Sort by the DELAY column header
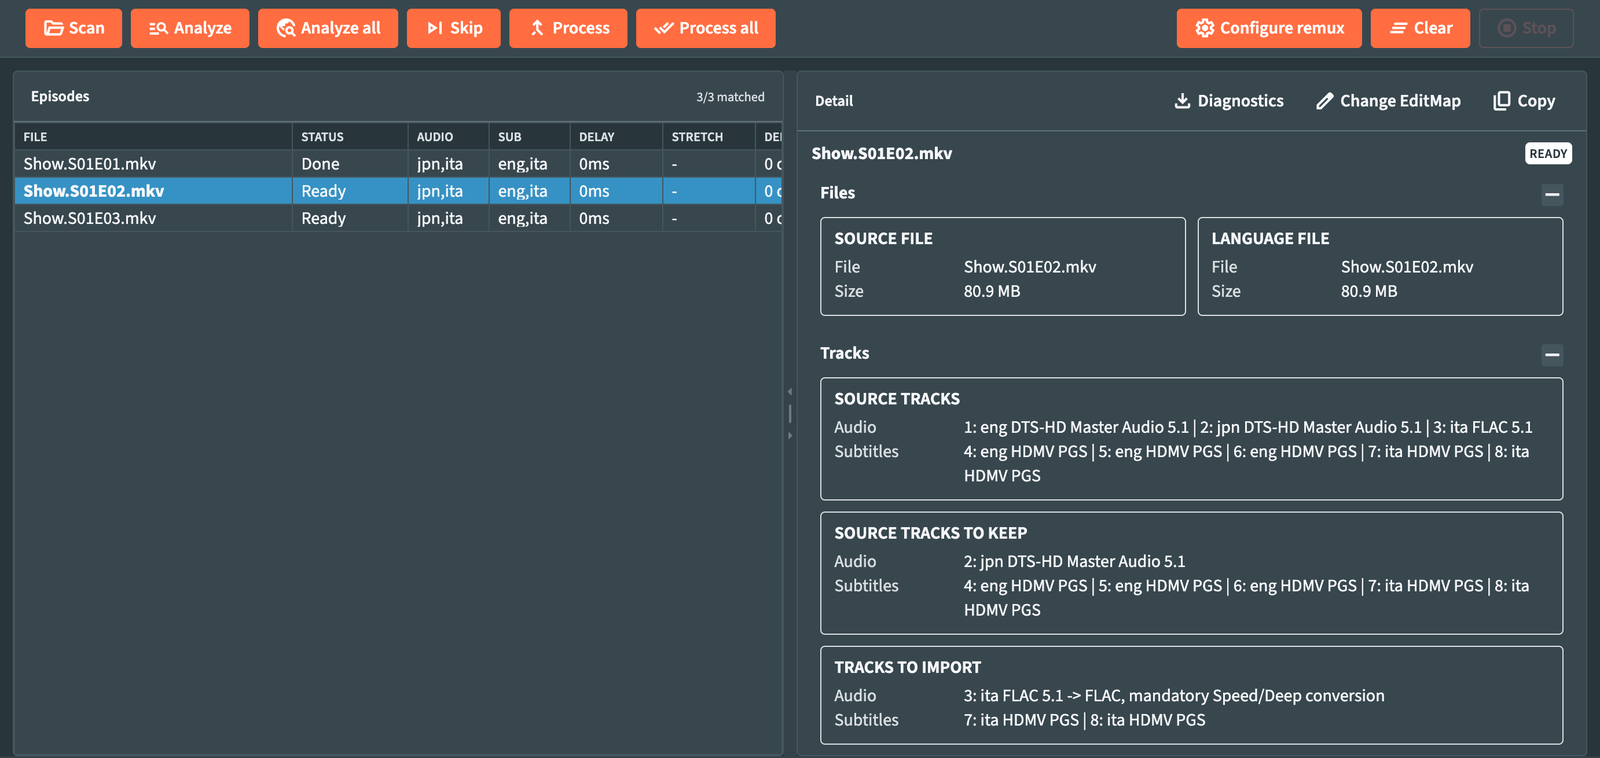This screenshot has height=758, width=1600. pos(617,137)
